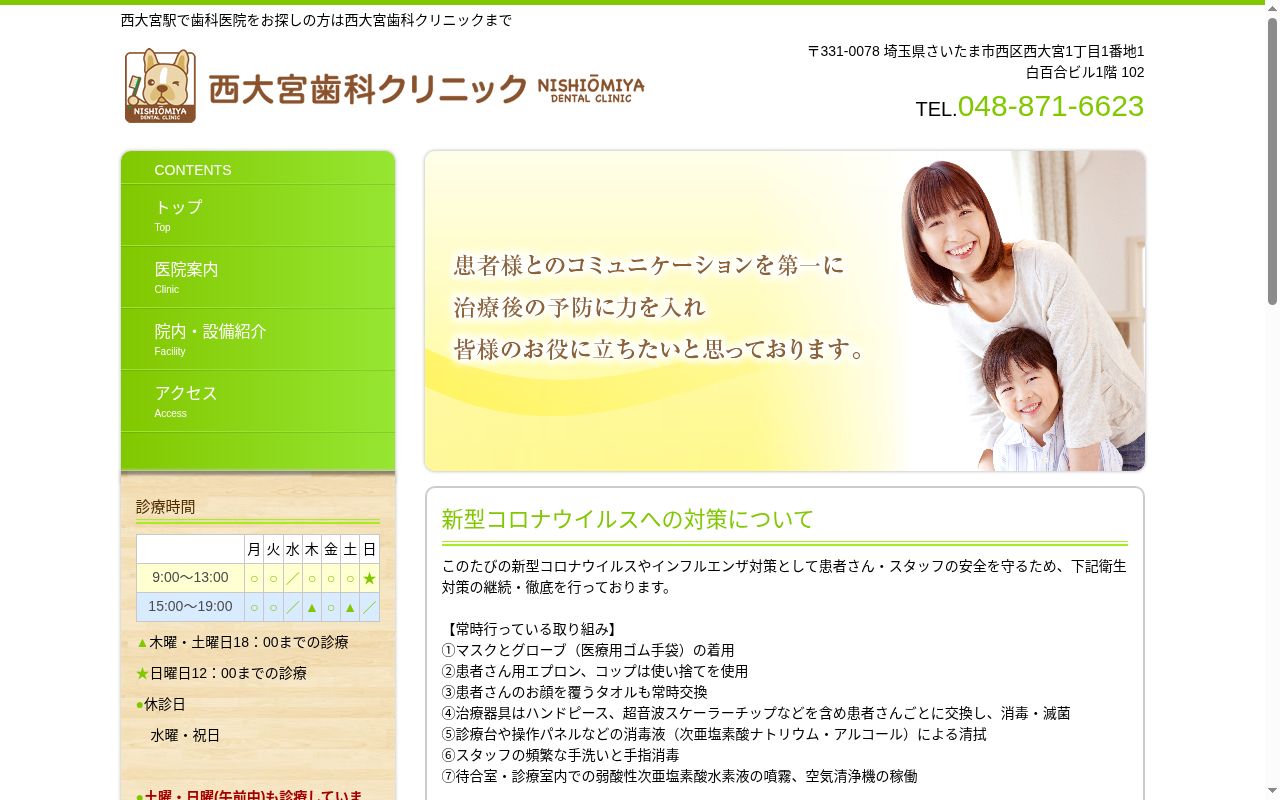Viewport: 1280px width, 800px height.
Task: Click the slash mark in Wednesday morning cell
Action: coord(292,578)
